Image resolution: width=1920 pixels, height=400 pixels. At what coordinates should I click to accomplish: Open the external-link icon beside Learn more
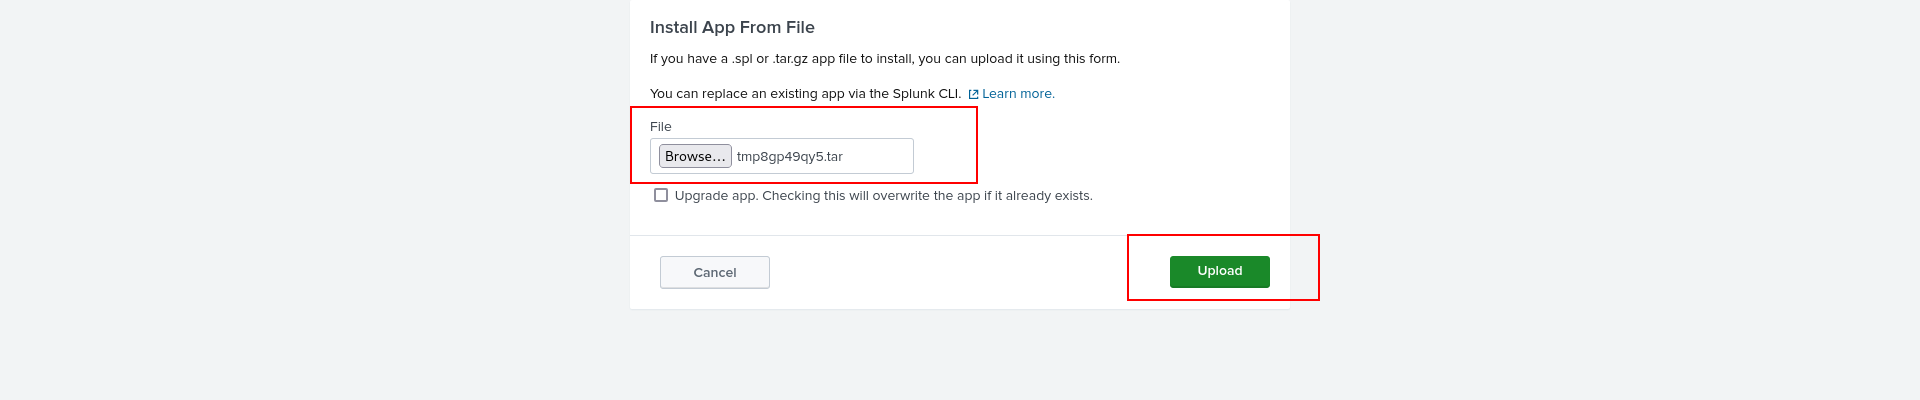tap(973, 94)
